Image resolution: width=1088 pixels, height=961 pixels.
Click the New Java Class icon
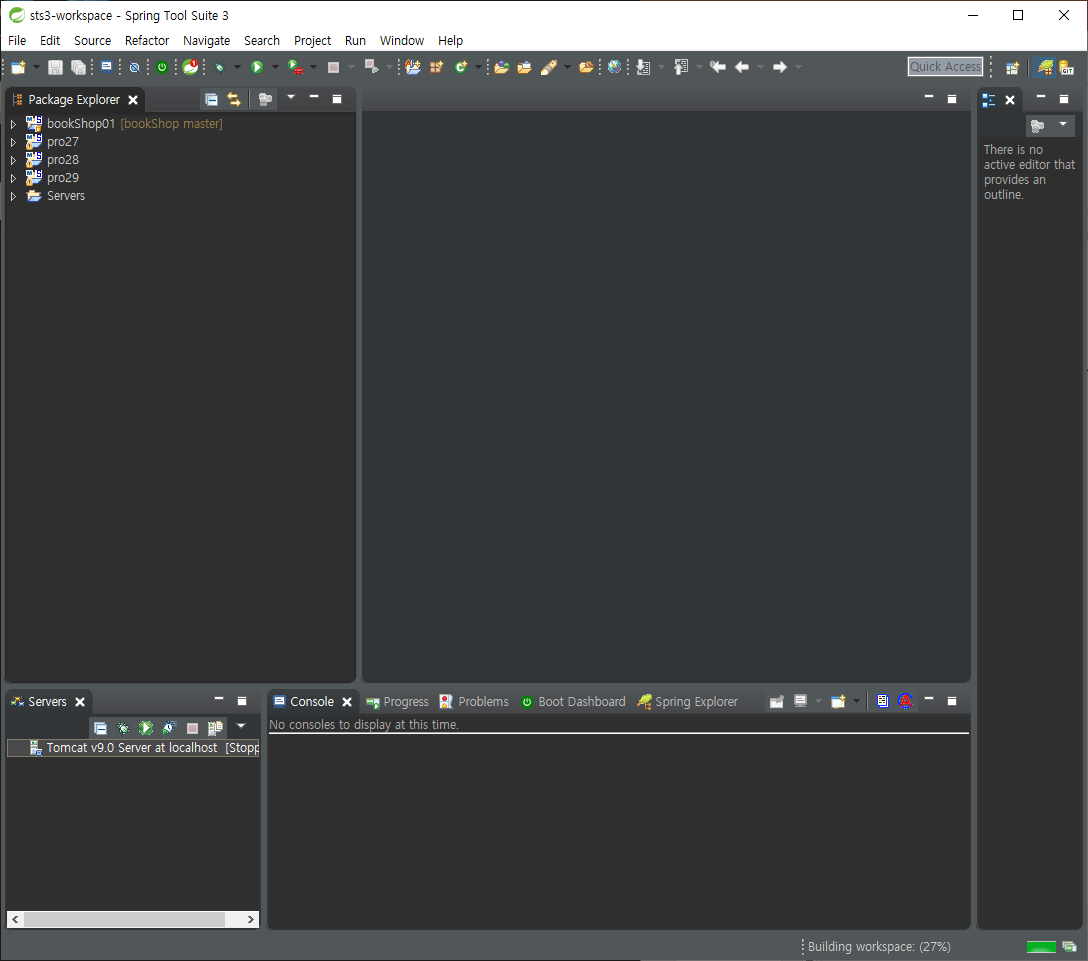click(x=461, y=67)
